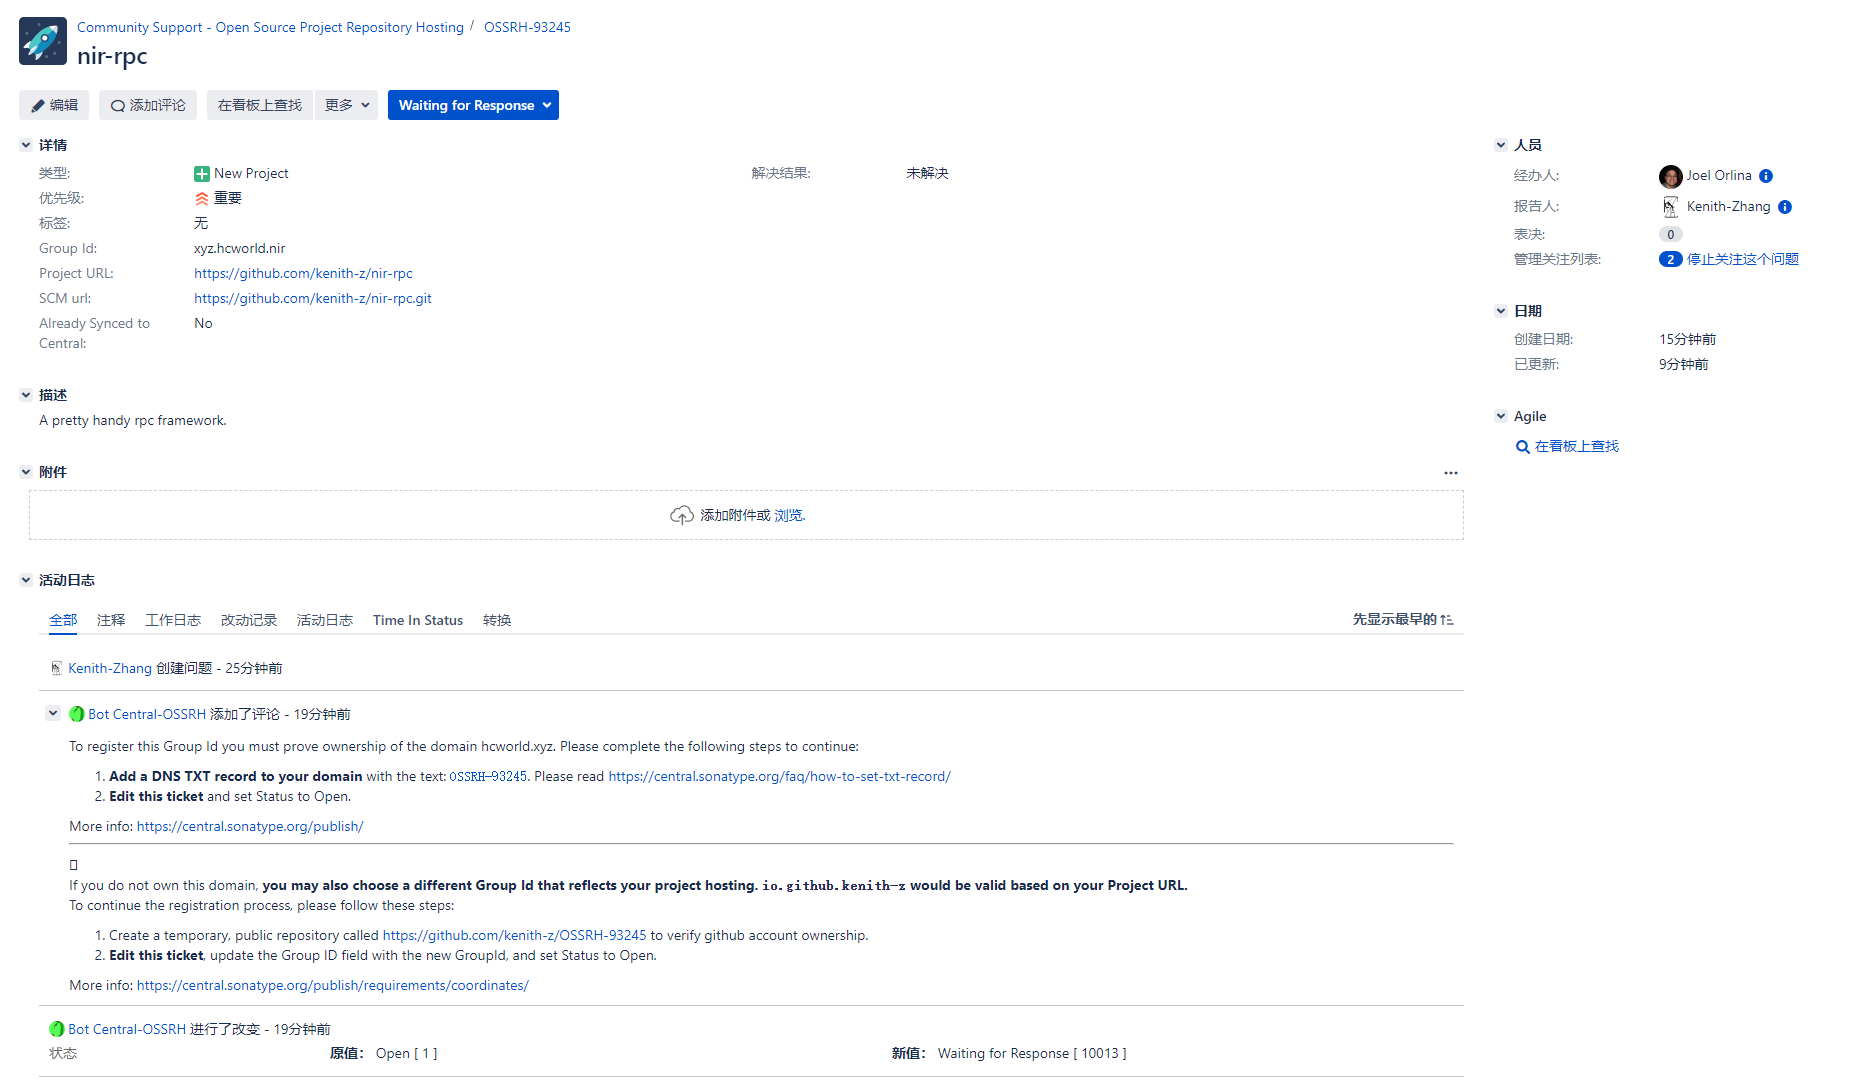Open the Agile 在看板上查找 link
Image resolution: width=1861 pixels, height=1083 pixels.
point(1576,446)
